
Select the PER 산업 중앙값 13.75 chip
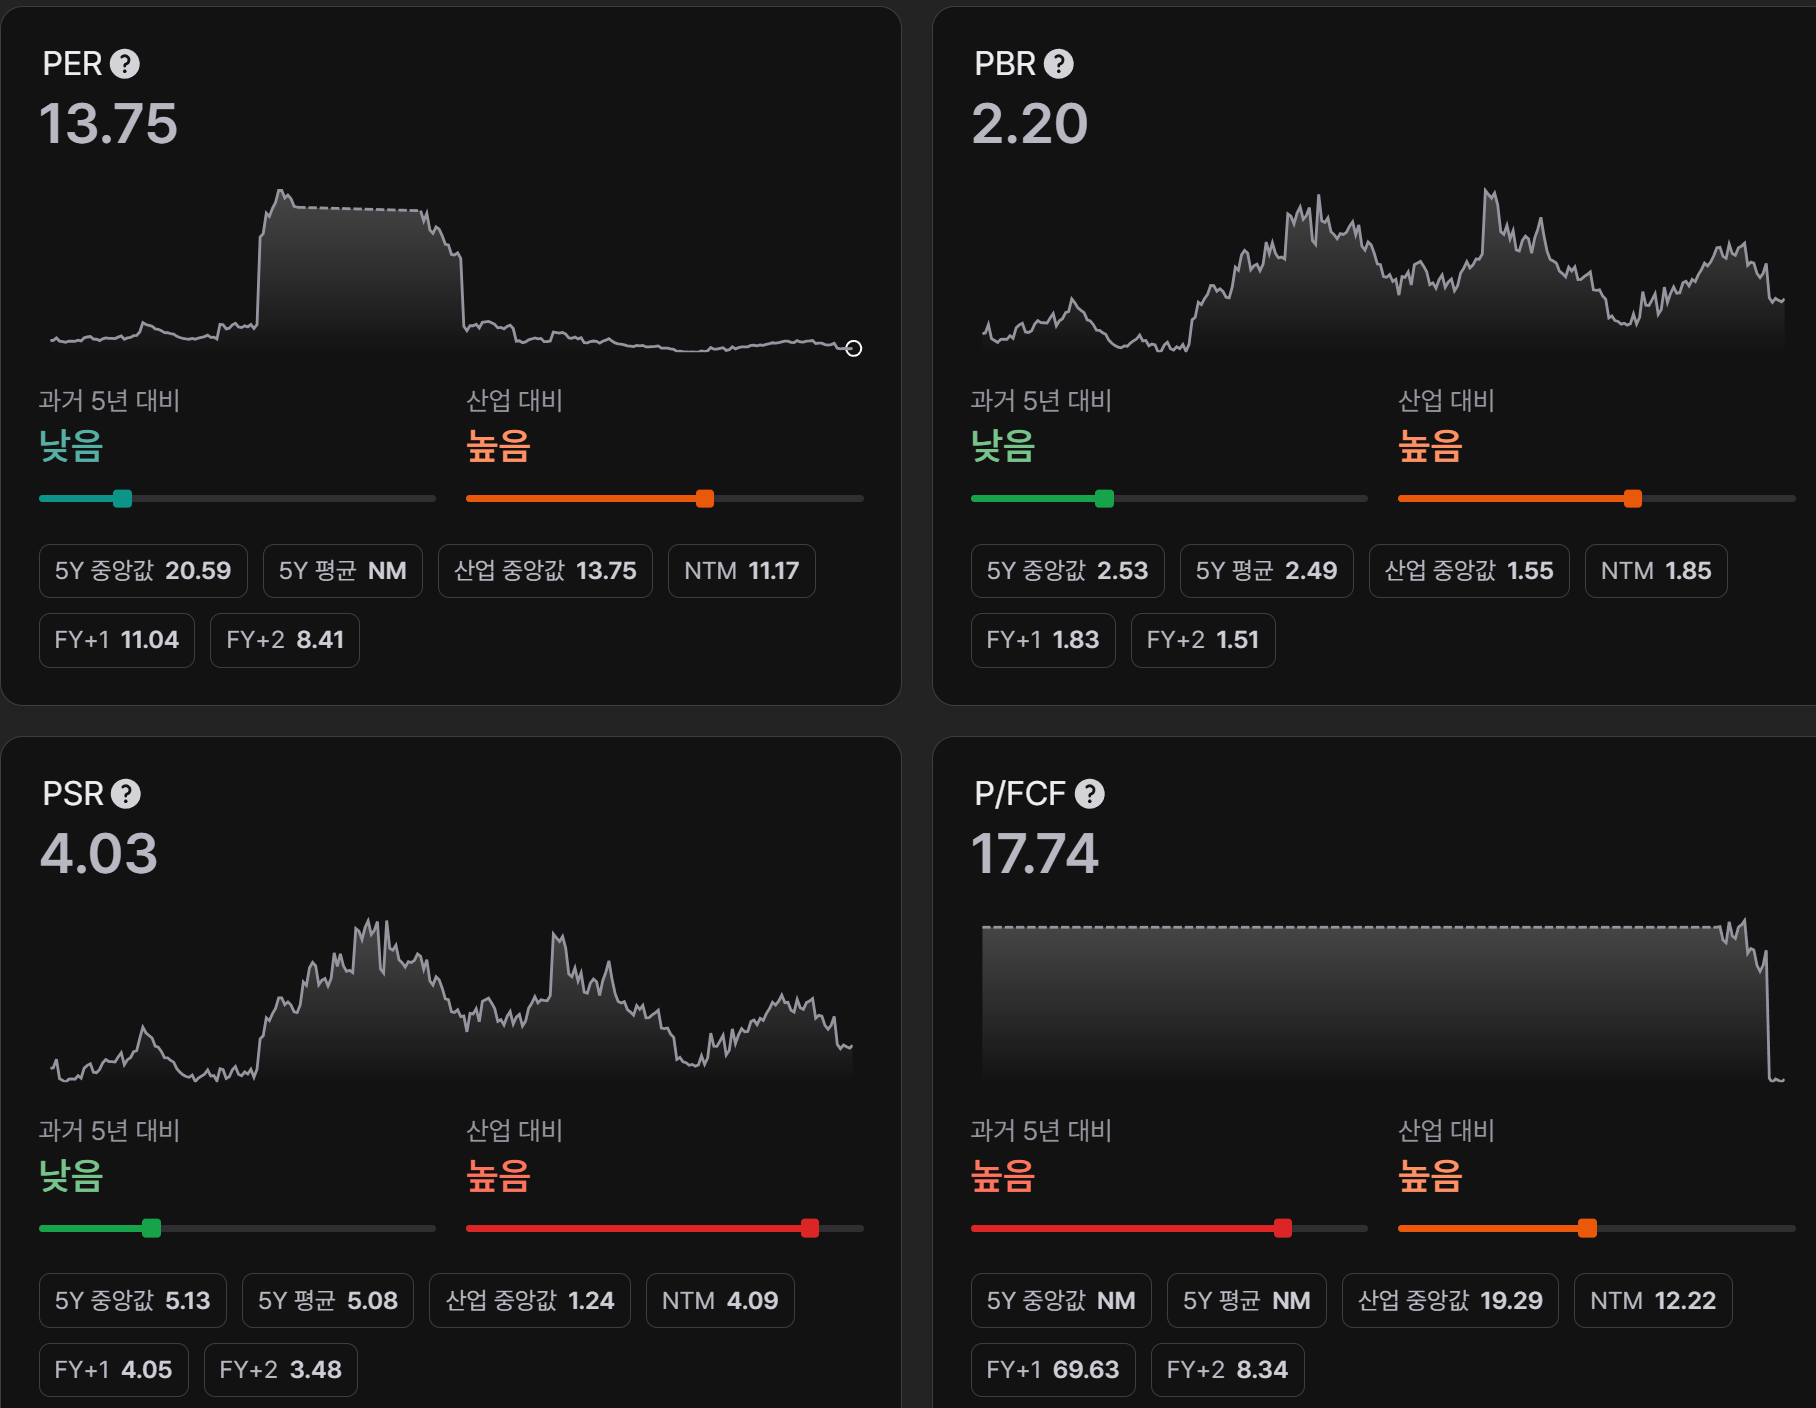click(545, 571)
